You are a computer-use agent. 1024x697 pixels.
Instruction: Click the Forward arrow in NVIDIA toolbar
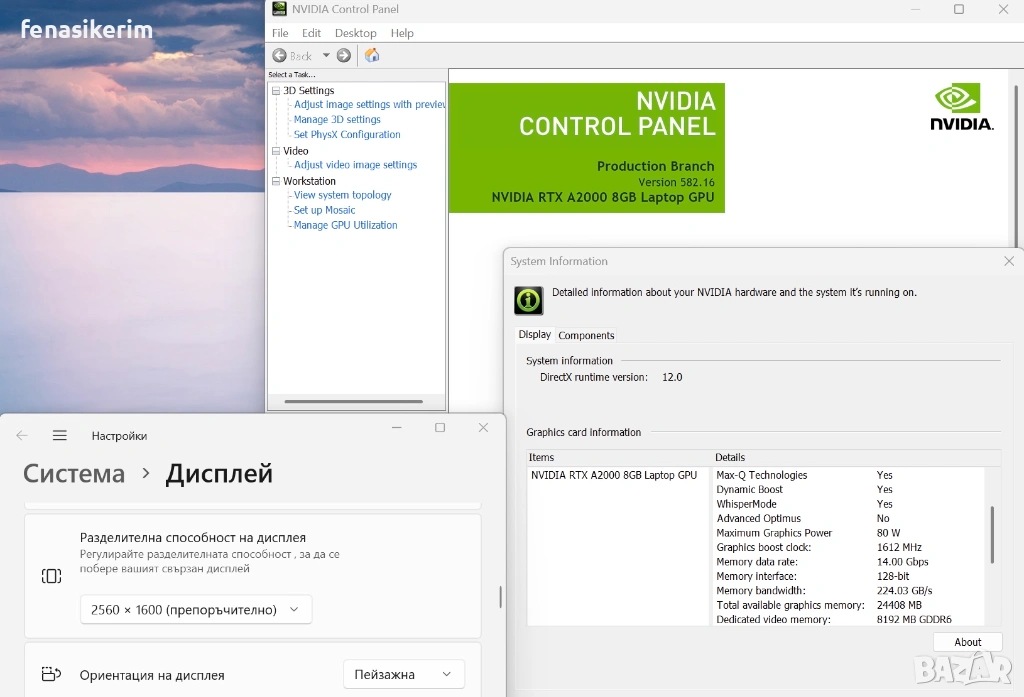[x=344, y=56]
